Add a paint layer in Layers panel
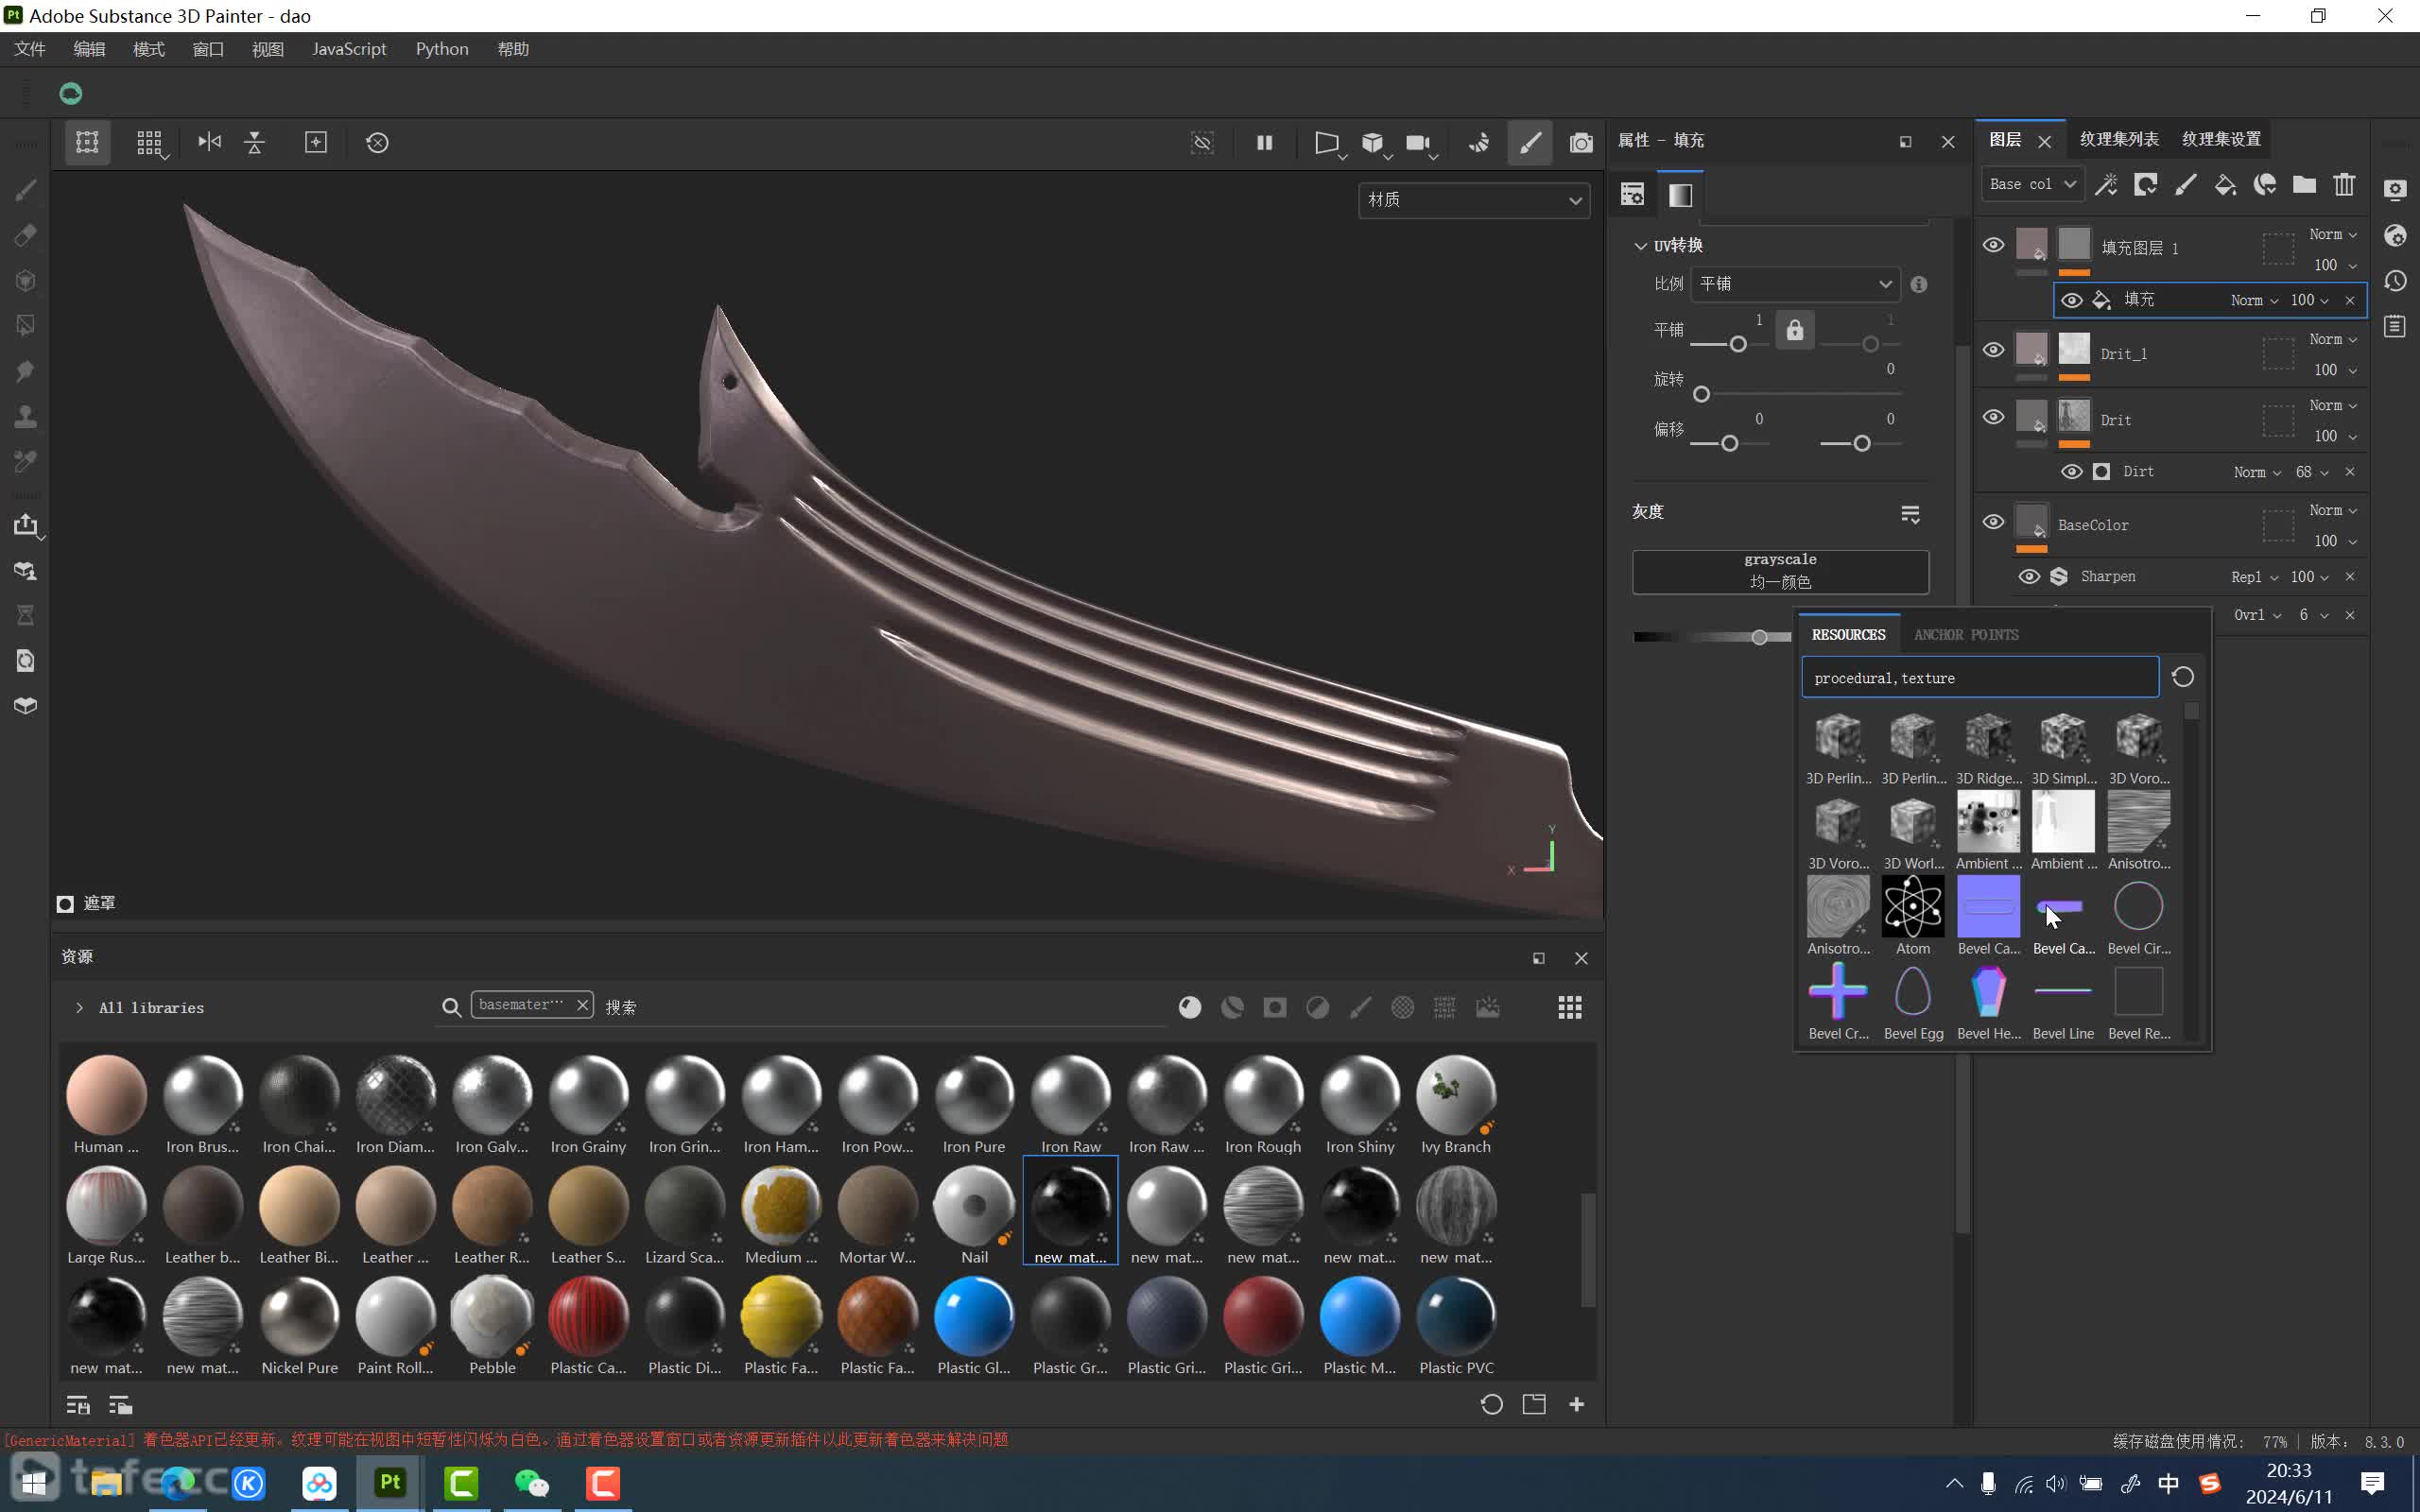The width and height of the screenshot is (2420, 1512). click(2186, 184)
